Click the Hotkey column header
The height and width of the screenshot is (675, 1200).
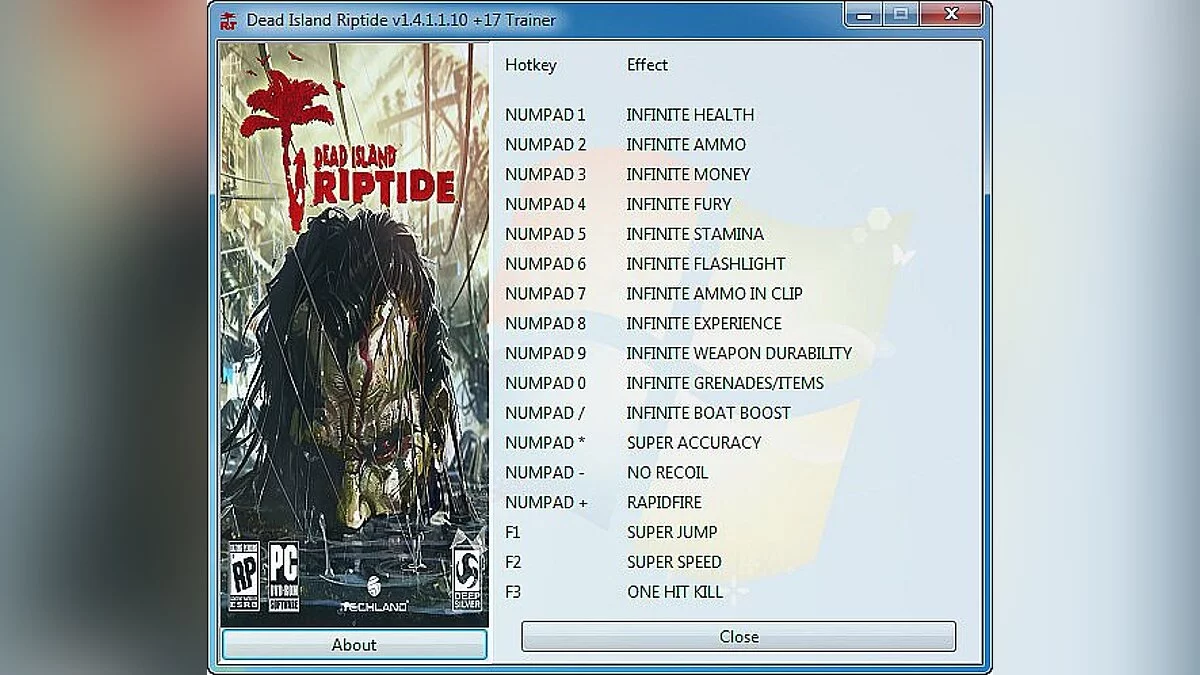(529, 65)
